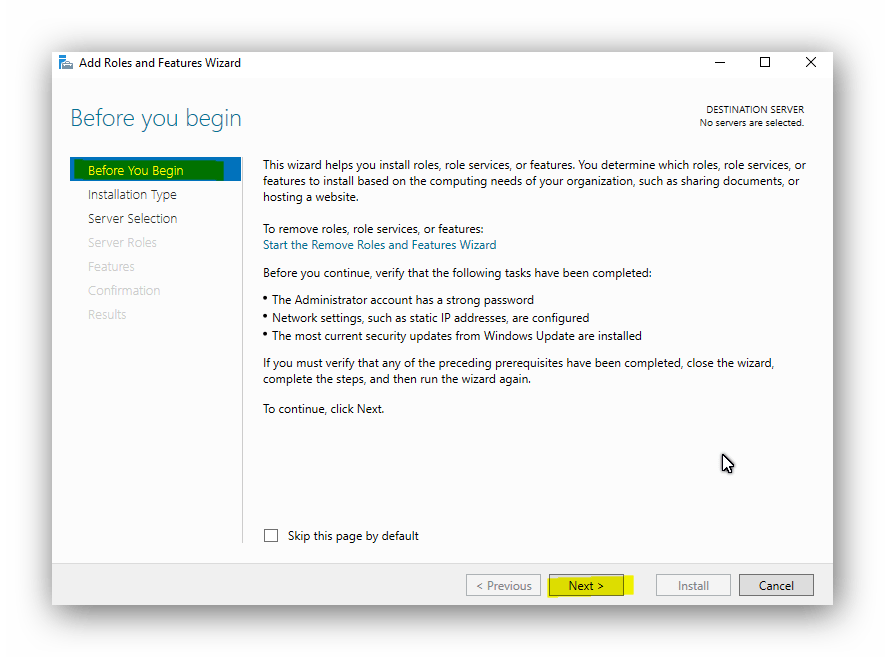
Task: Click the 'To continue, click Next.' text
Action: pyautogui.click(x=323, y=409)
